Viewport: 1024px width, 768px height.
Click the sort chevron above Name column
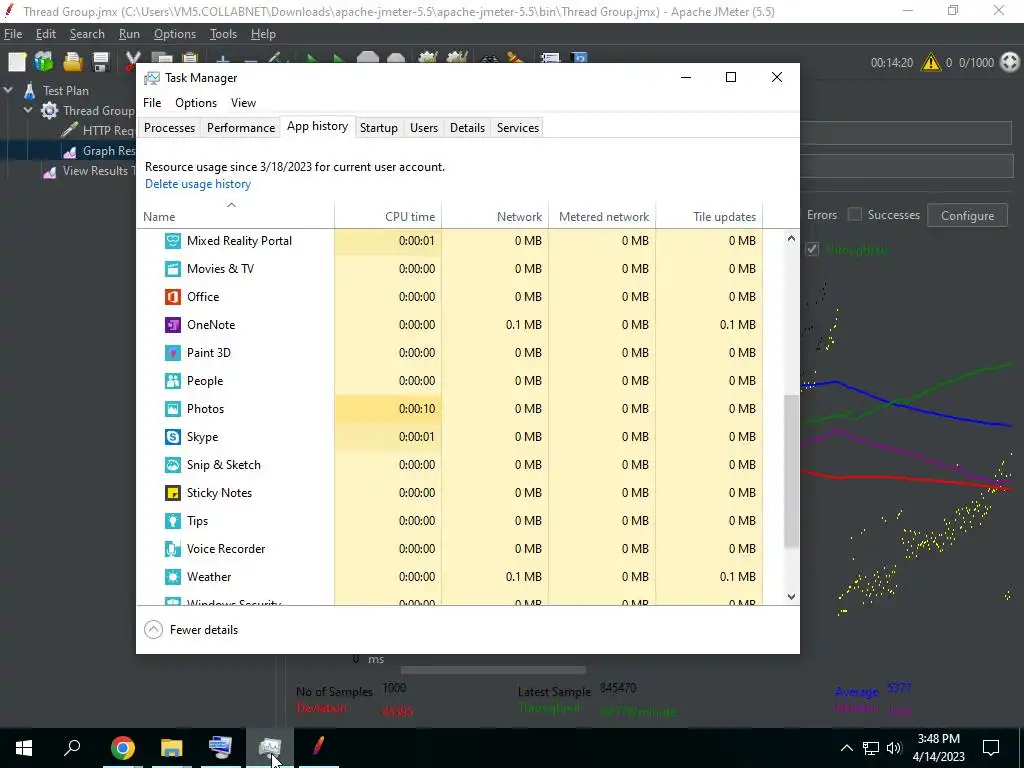coord(231,204)
